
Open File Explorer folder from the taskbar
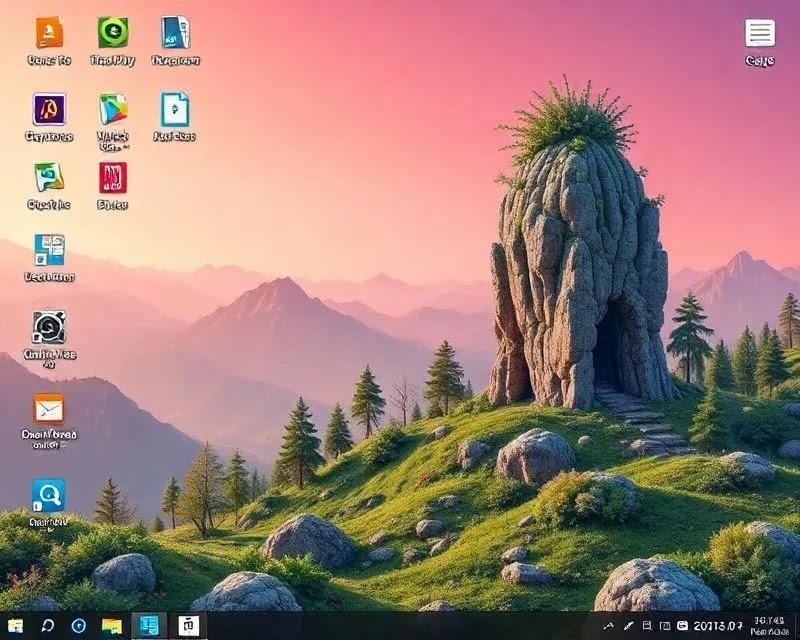[x=112, y=626]
